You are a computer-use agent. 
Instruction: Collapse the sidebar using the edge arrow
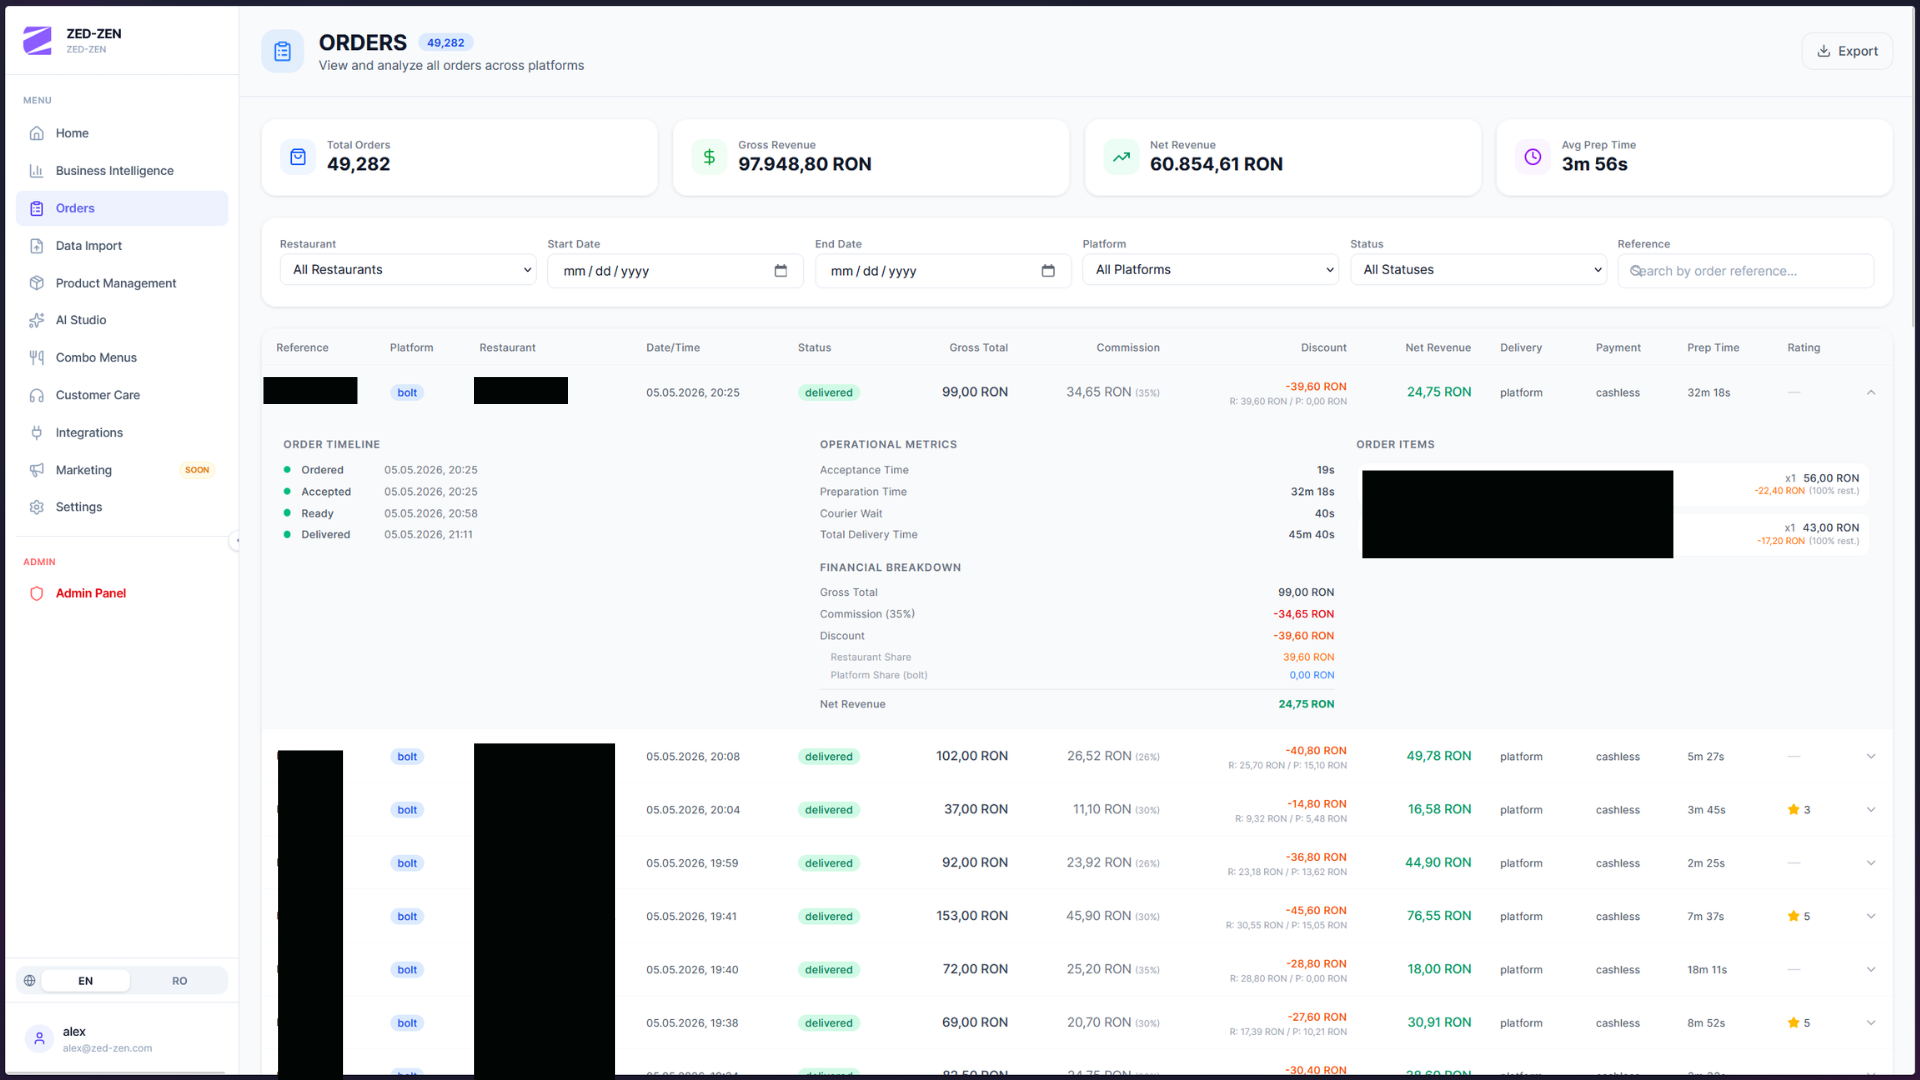236,541
